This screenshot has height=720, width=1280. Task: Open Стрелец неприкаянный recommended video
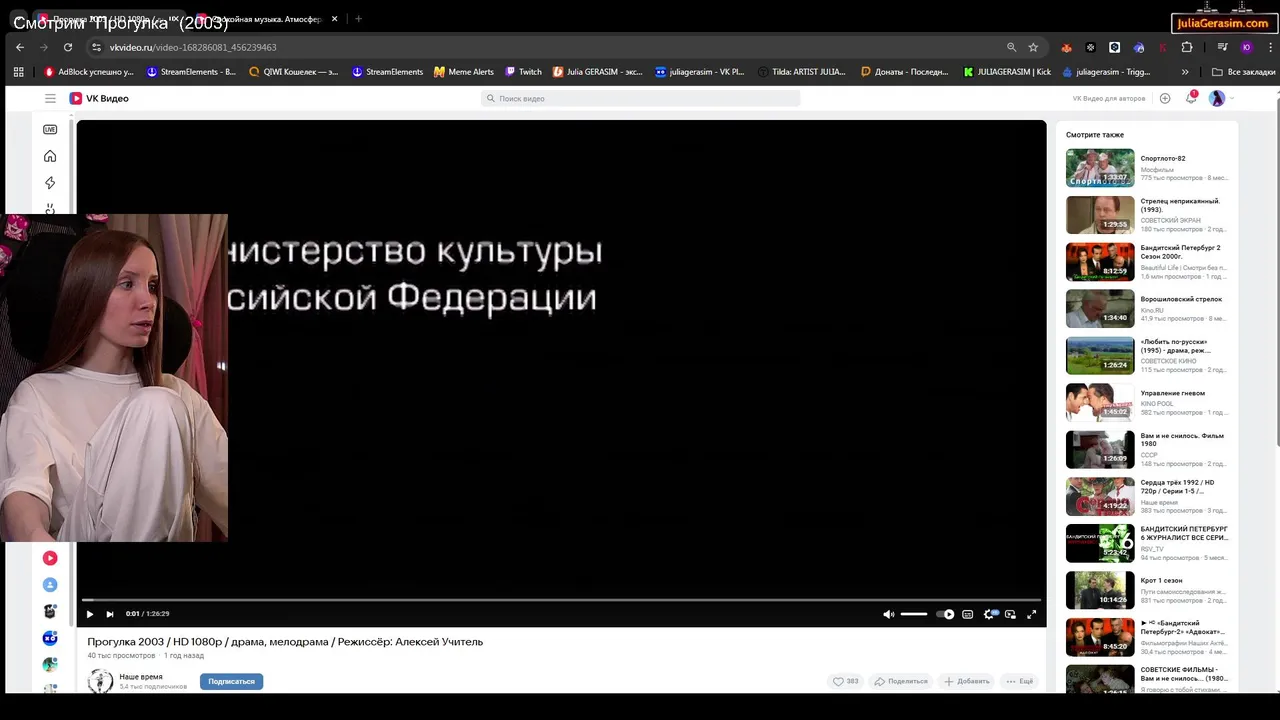(x=1147, y=215)
